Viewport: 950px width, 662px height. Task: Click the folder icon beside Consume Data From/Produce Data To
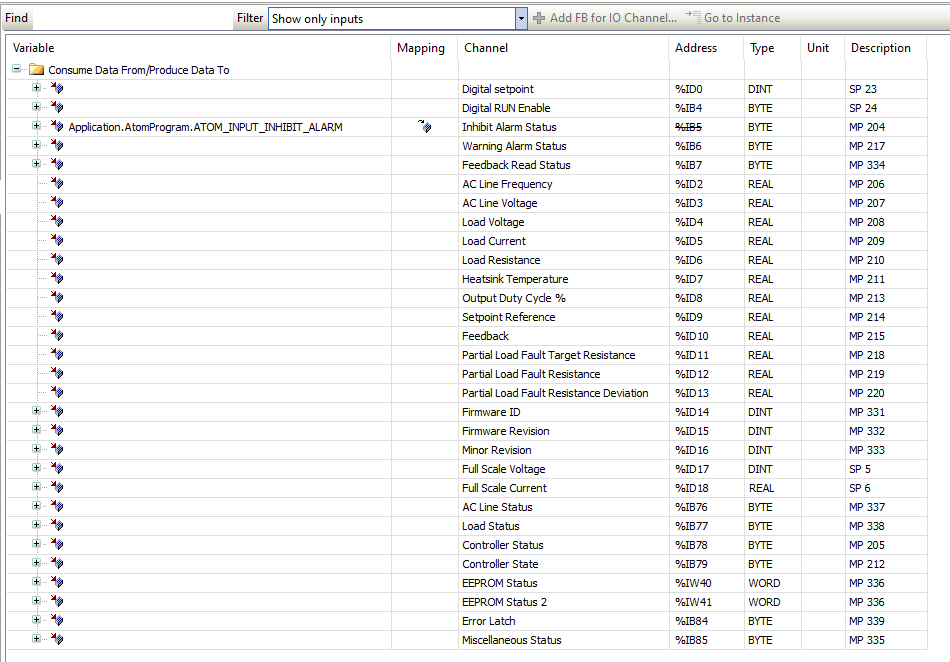pyautogui.click(x=37, y=70)
